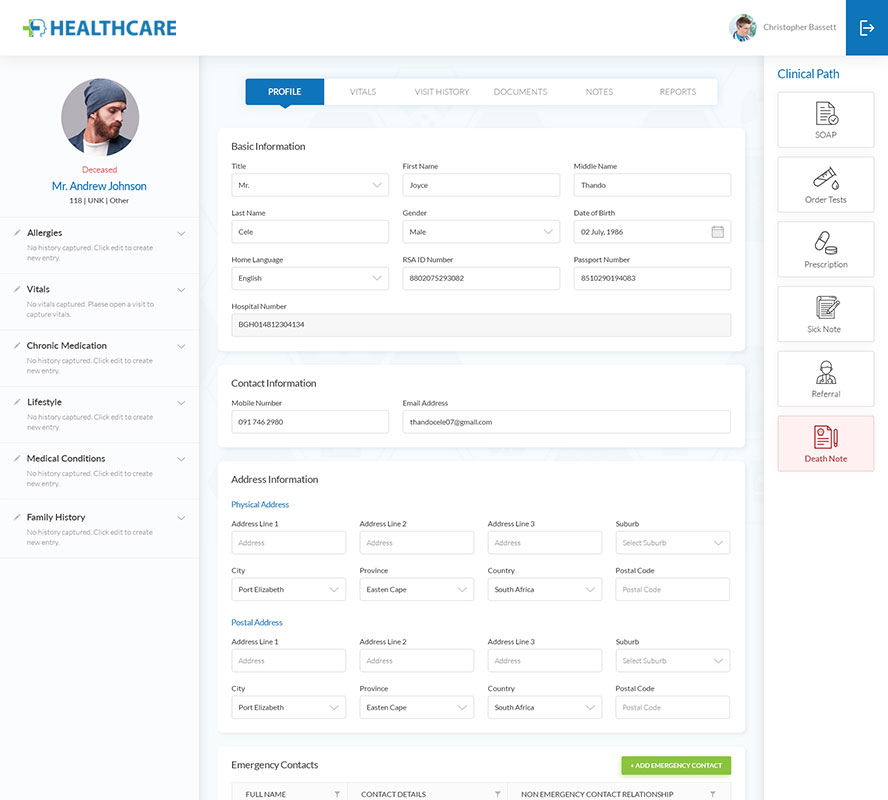888x800 pixels.
Task: Expand the Allergies section chevron
Action: (181, 233)
